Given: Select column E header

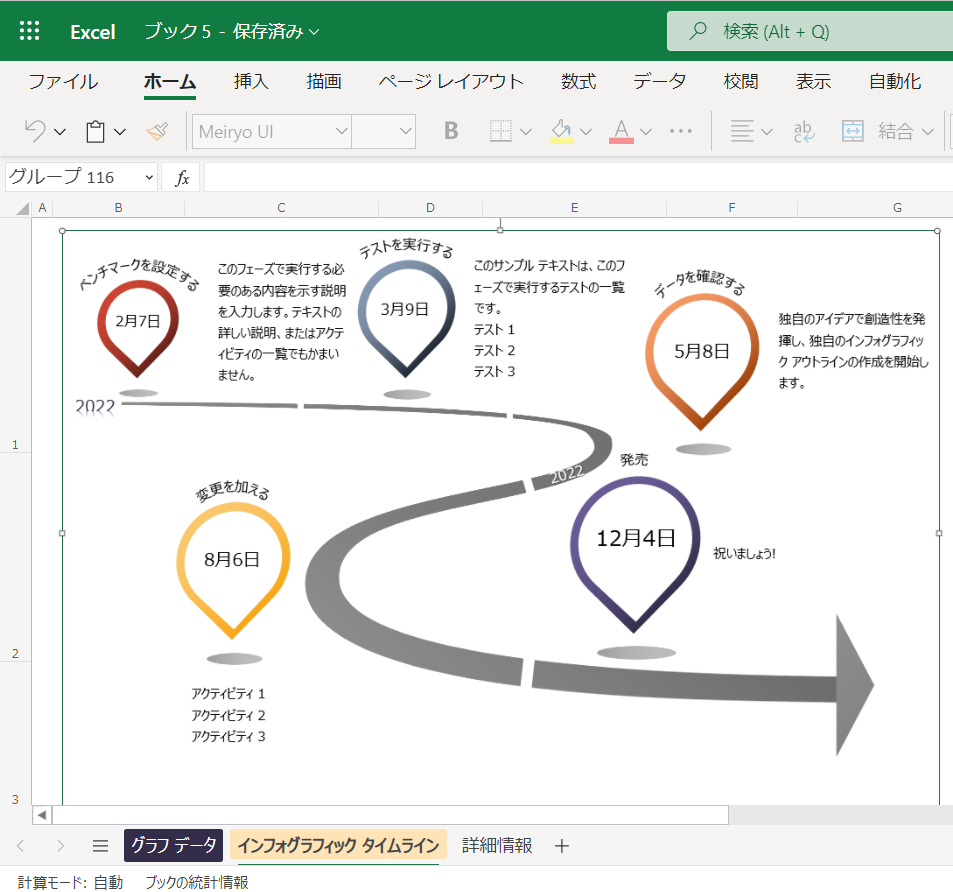Looking at the screenshot, I should click(574, 208).
